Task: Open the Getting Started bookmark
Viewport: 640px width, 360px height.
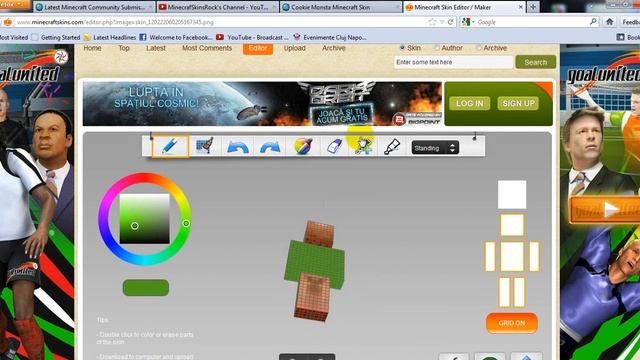Action: click(56, 37)
